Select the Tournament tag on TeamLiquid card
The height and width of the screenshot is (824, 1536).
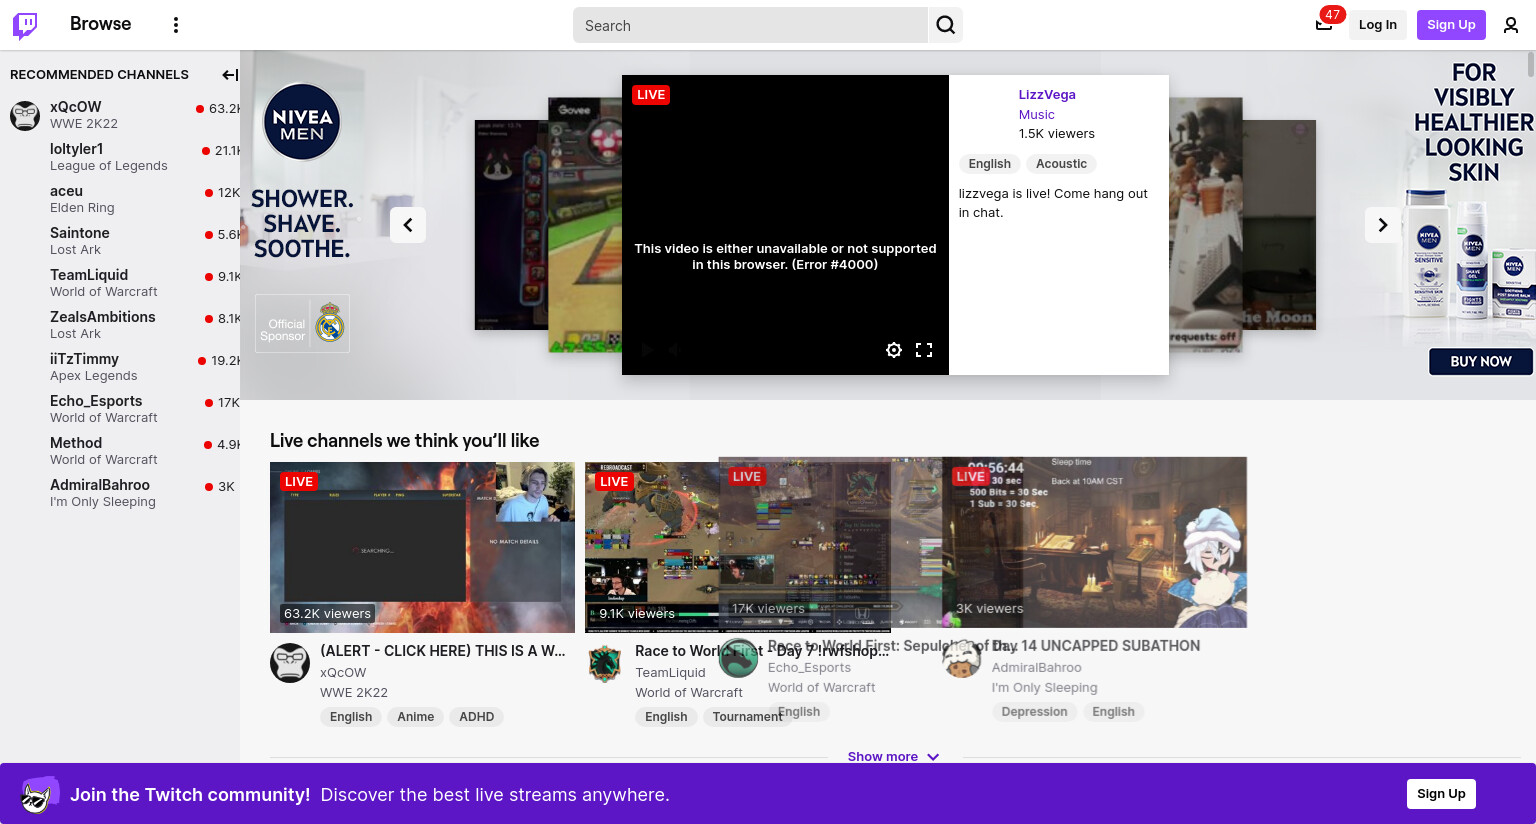tap(747, 717)
